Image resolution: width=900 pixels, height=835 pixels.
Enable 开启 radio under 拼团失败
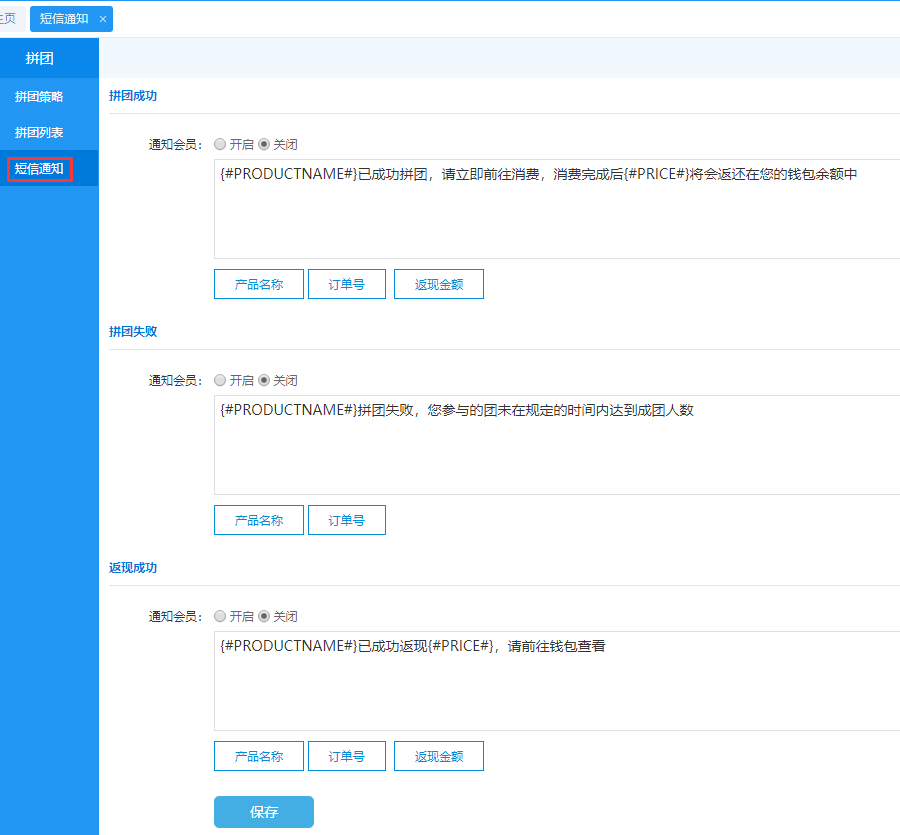(220, 380)
